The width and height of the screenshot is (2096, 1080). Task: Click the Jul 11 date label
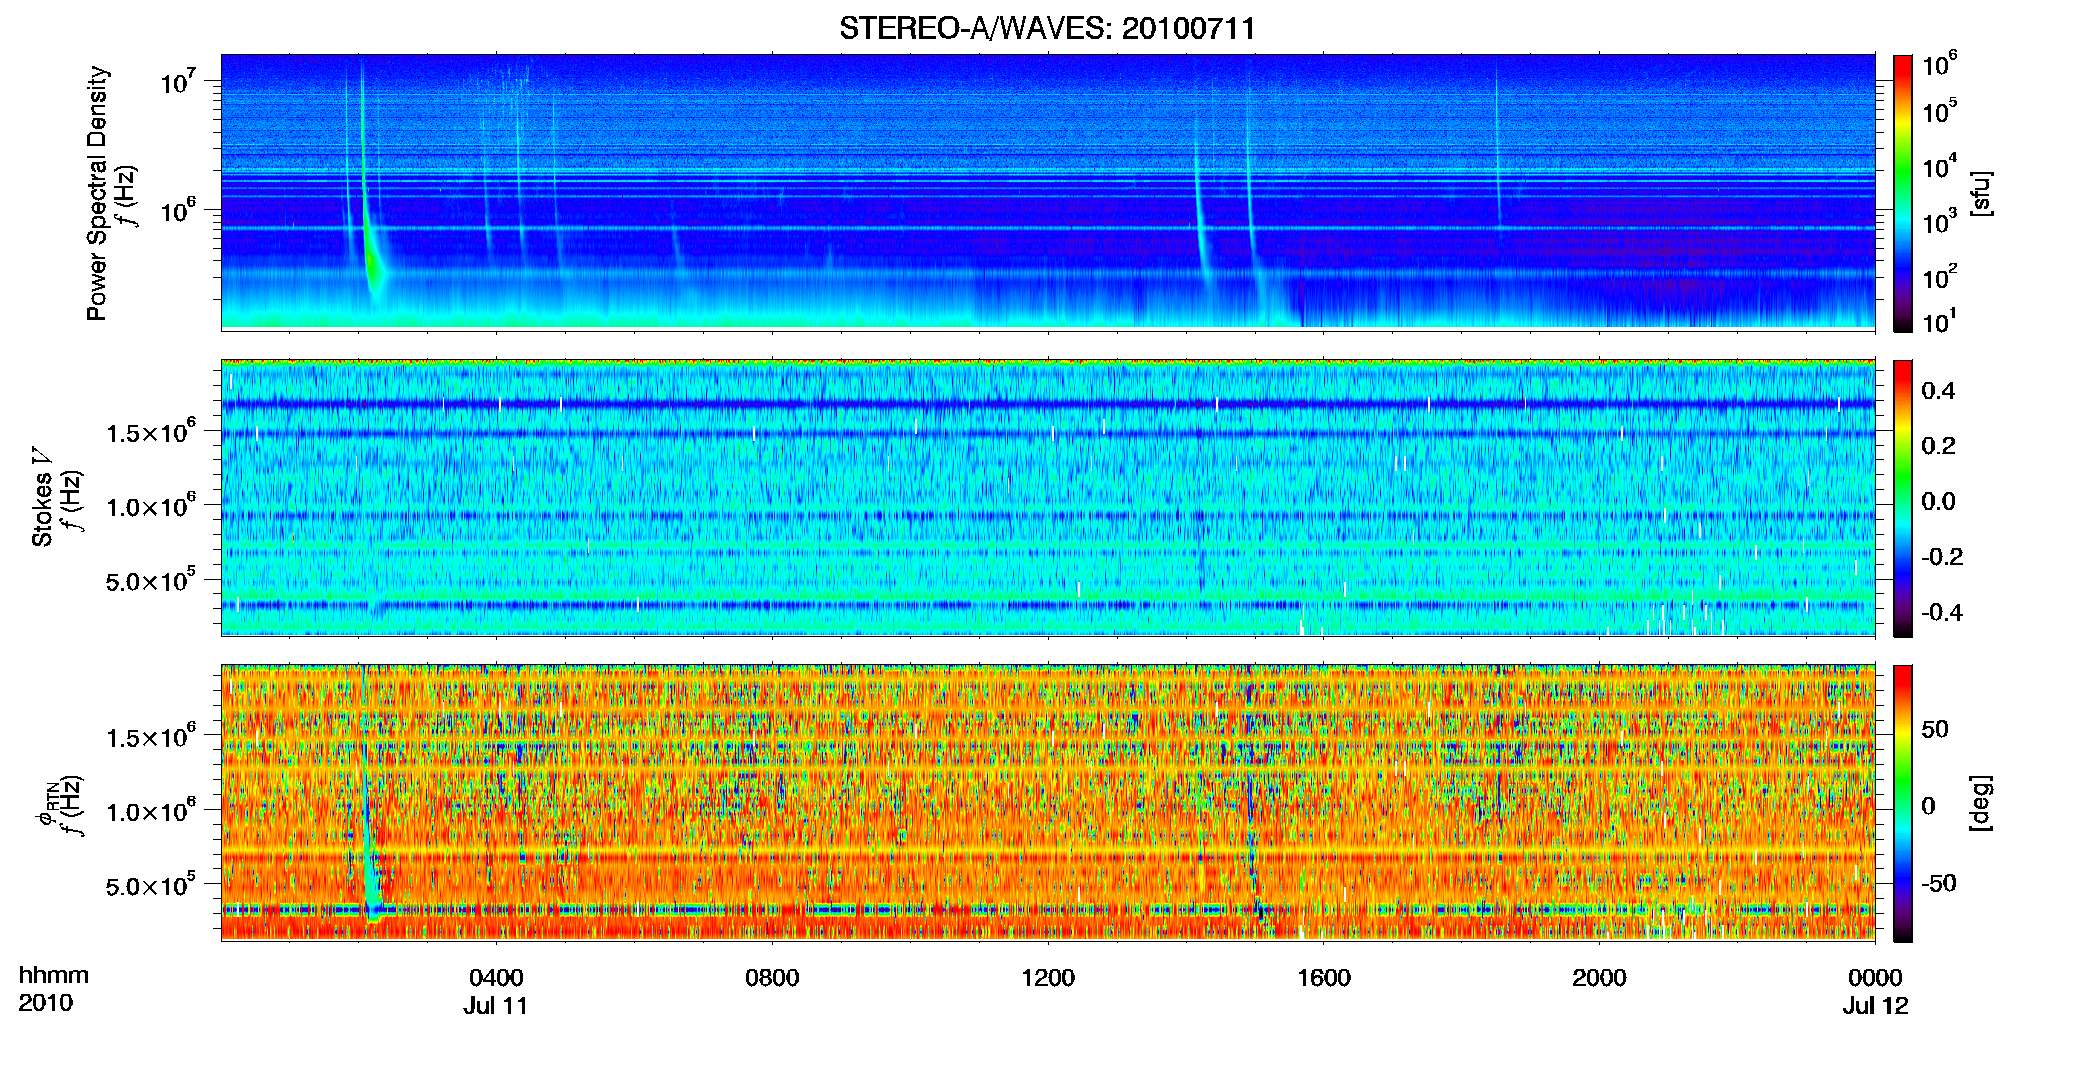pos(495,1005)
